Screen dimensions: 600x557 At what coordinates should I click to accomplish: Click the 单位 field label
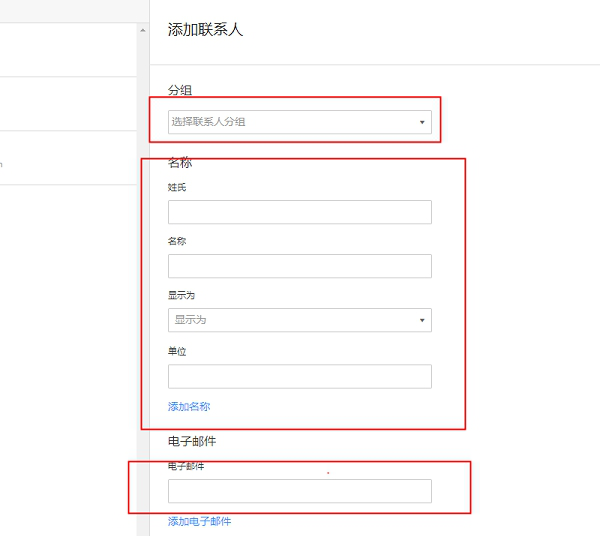click(177, 351)
